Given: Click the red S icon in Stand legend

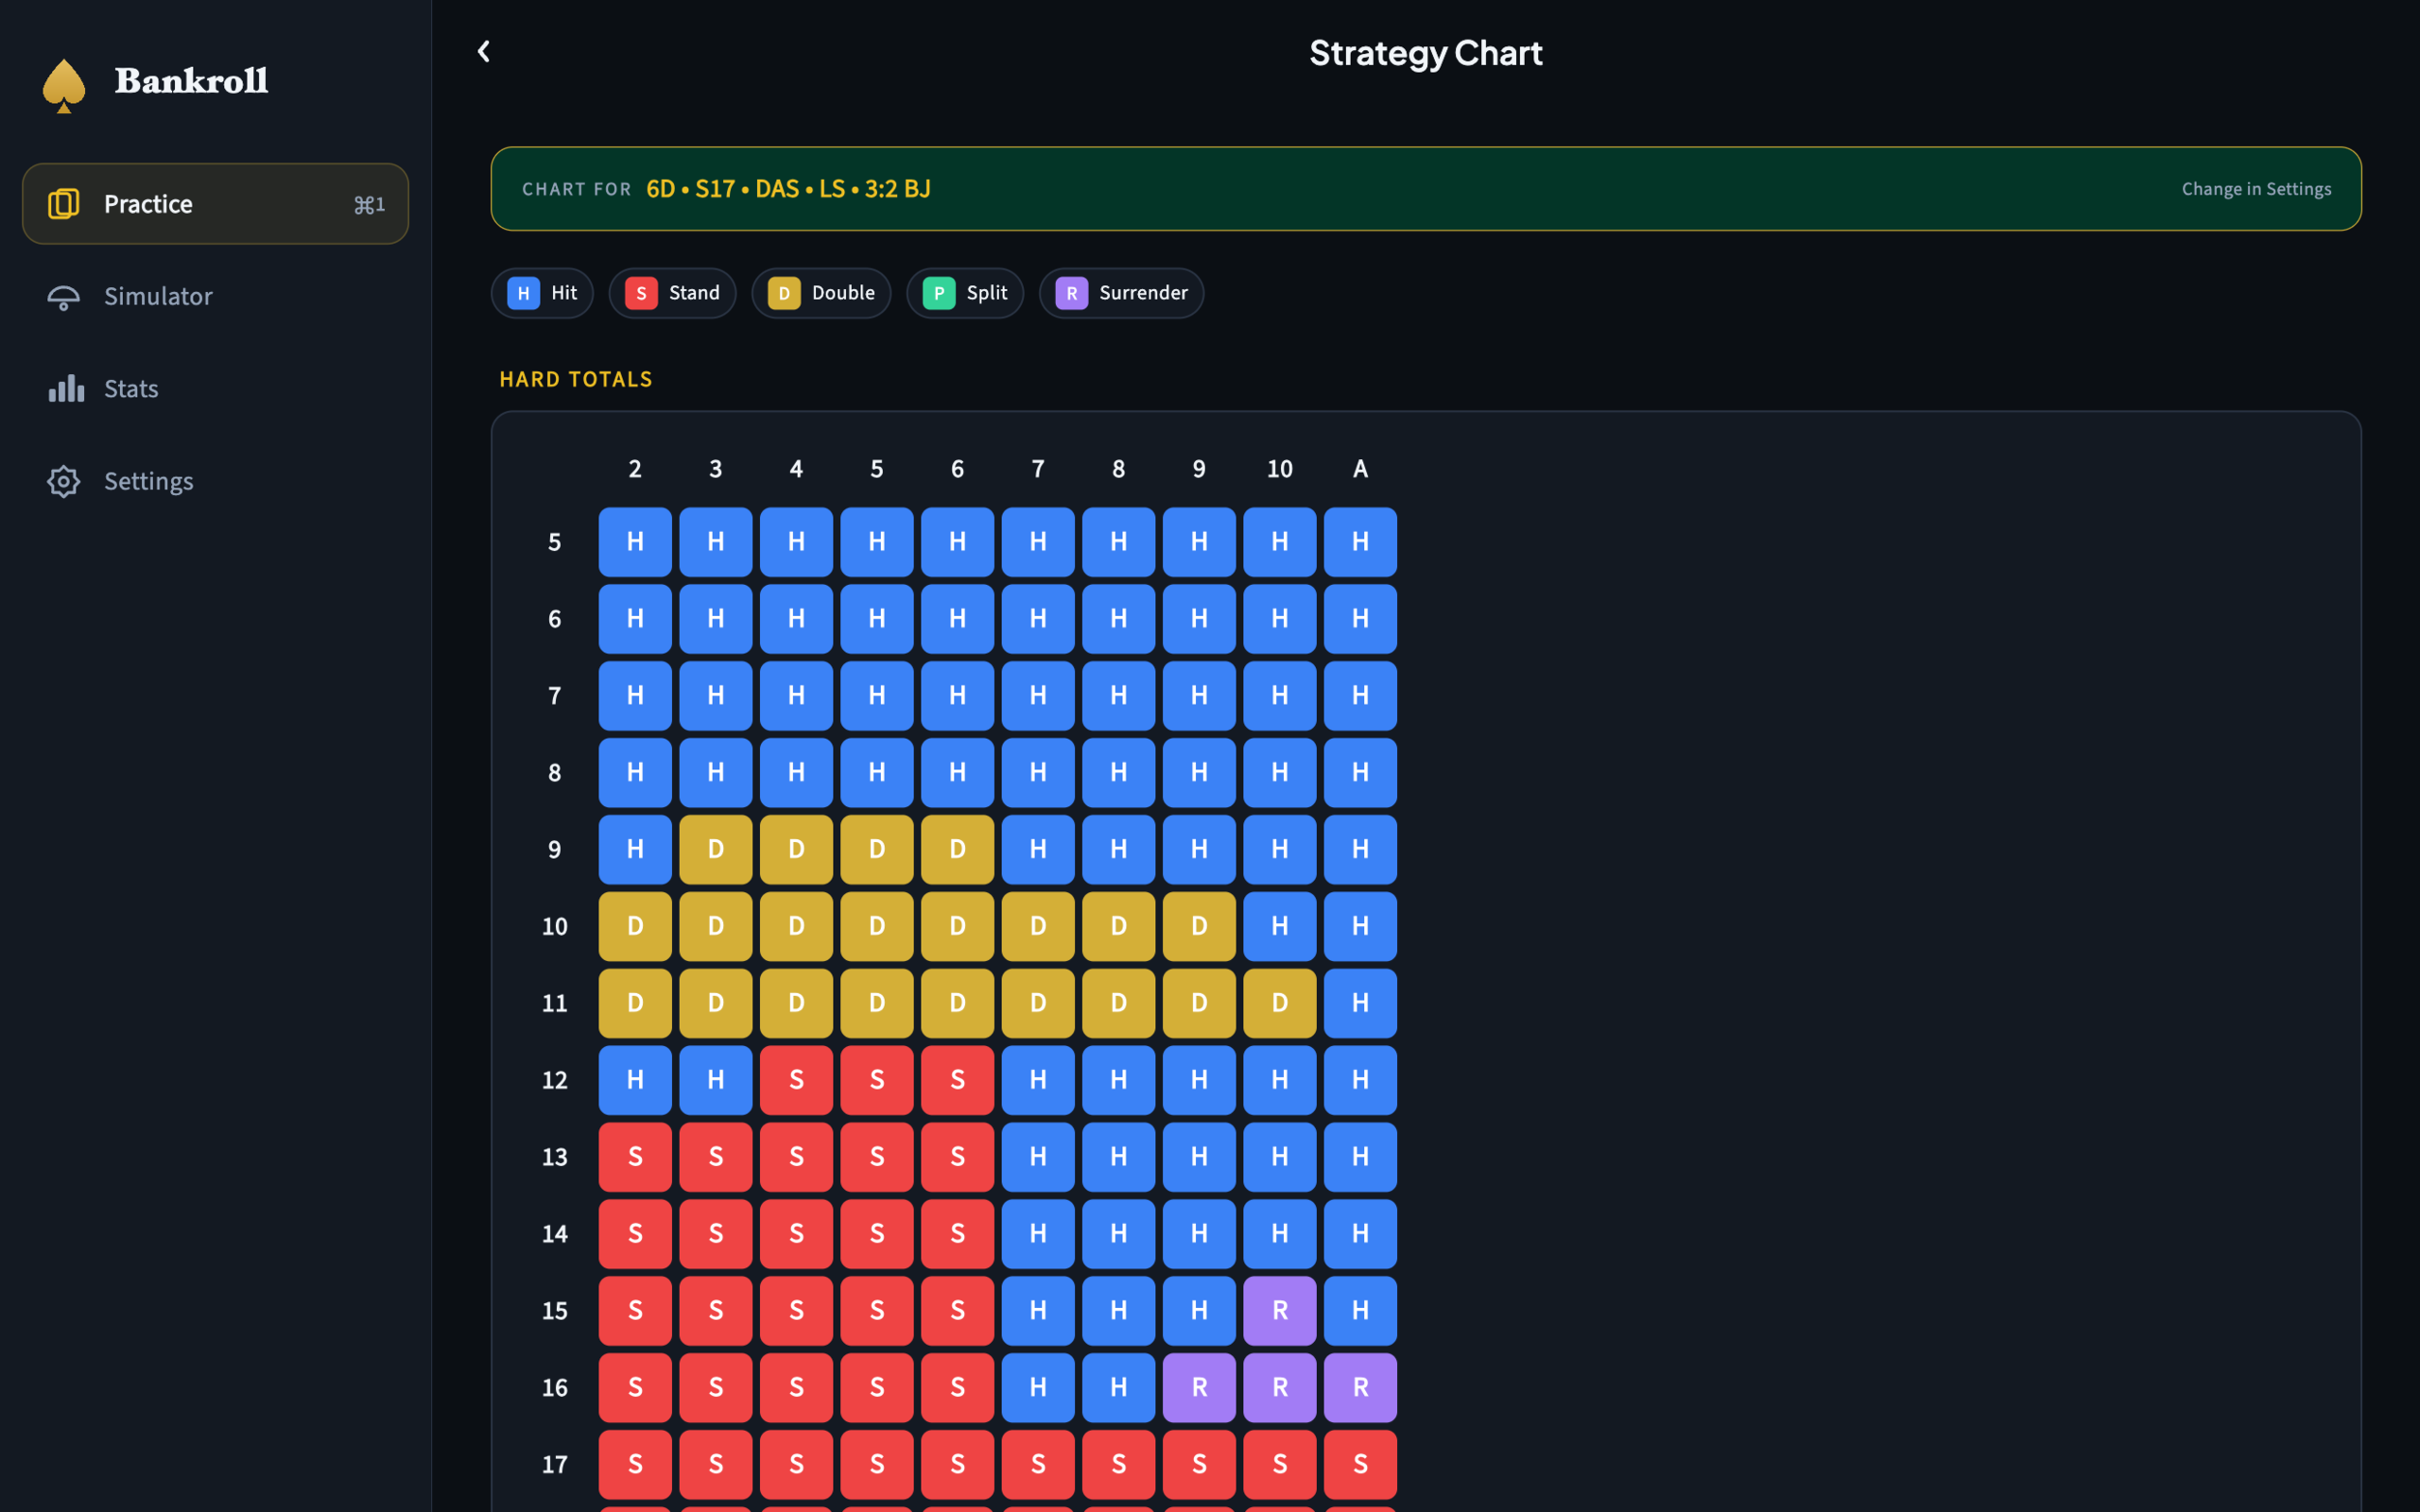Looking at the screenshot, I should tap(641, 293).
